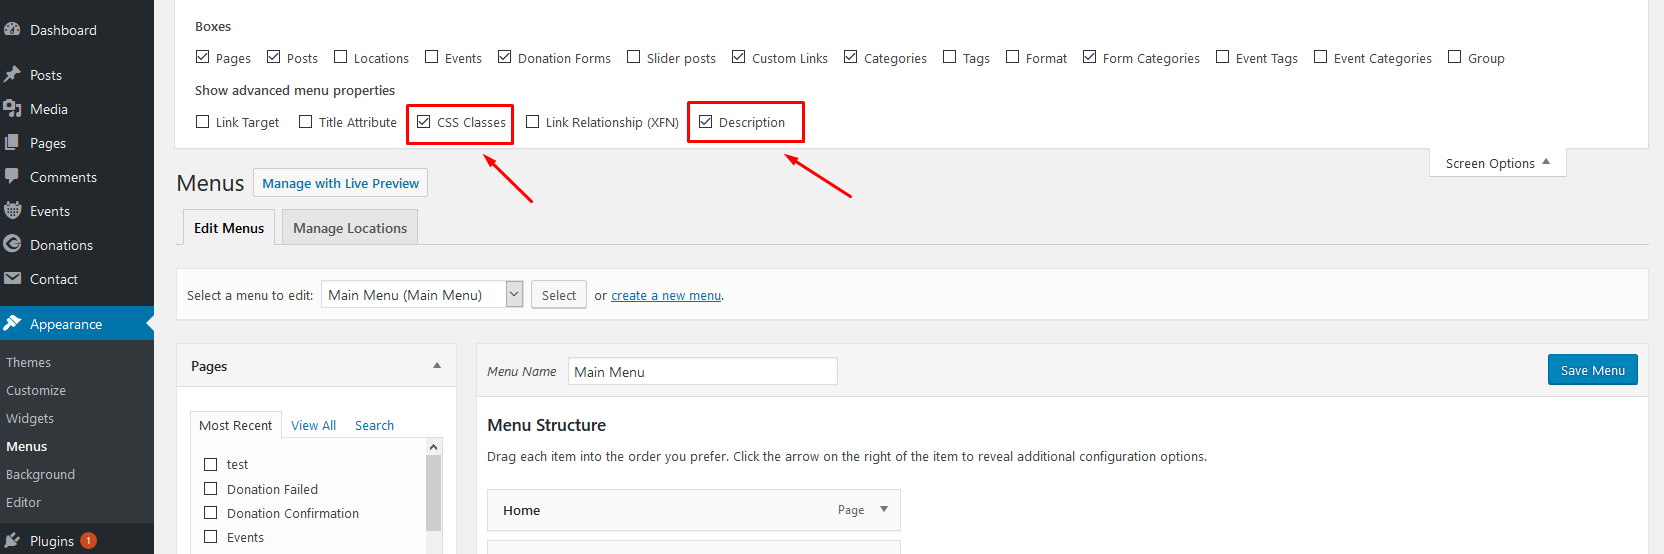Click the Pages icon in sidebar
This screenshot has width=1664, height=554.
coord(12,143)
